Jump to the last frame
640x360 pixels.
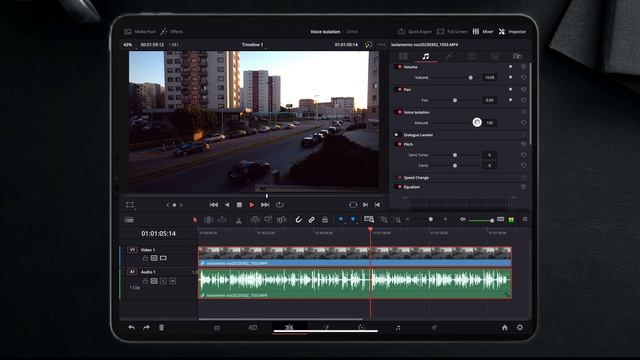coord(265,204)
